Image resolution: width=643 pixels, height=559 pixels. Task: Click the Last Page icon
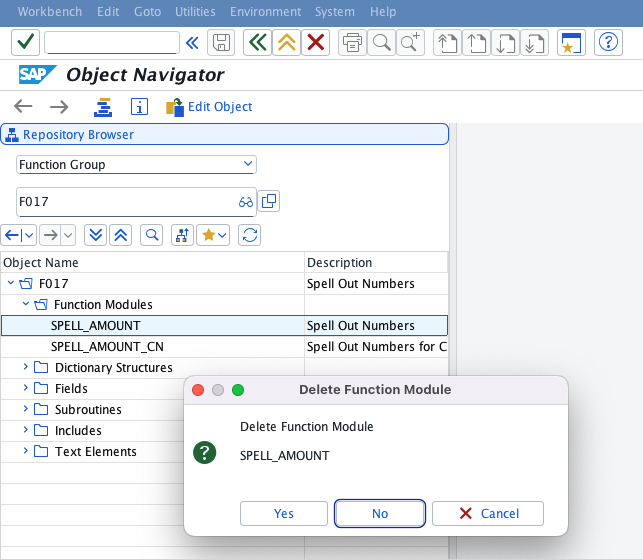[x=535, y=42]
